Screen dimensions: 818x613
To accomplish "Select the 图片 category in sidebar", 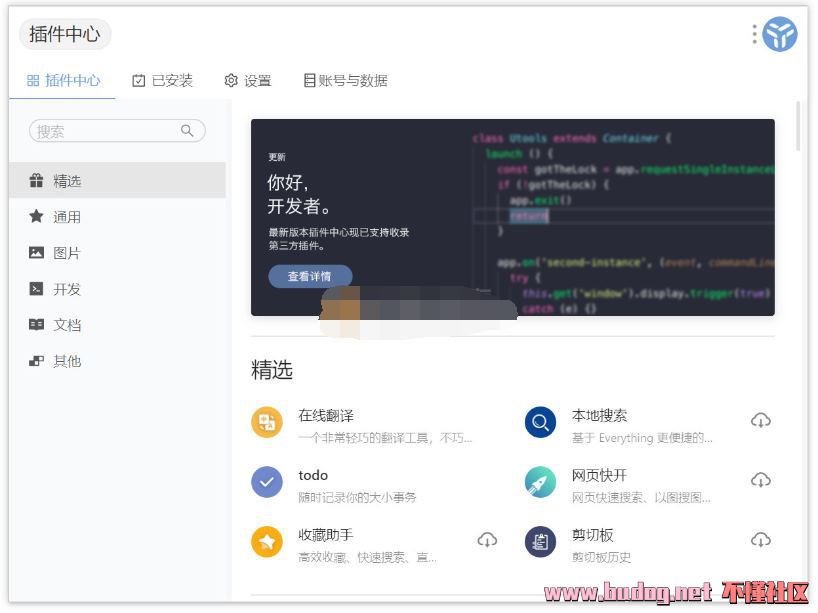I will point(117,253).
